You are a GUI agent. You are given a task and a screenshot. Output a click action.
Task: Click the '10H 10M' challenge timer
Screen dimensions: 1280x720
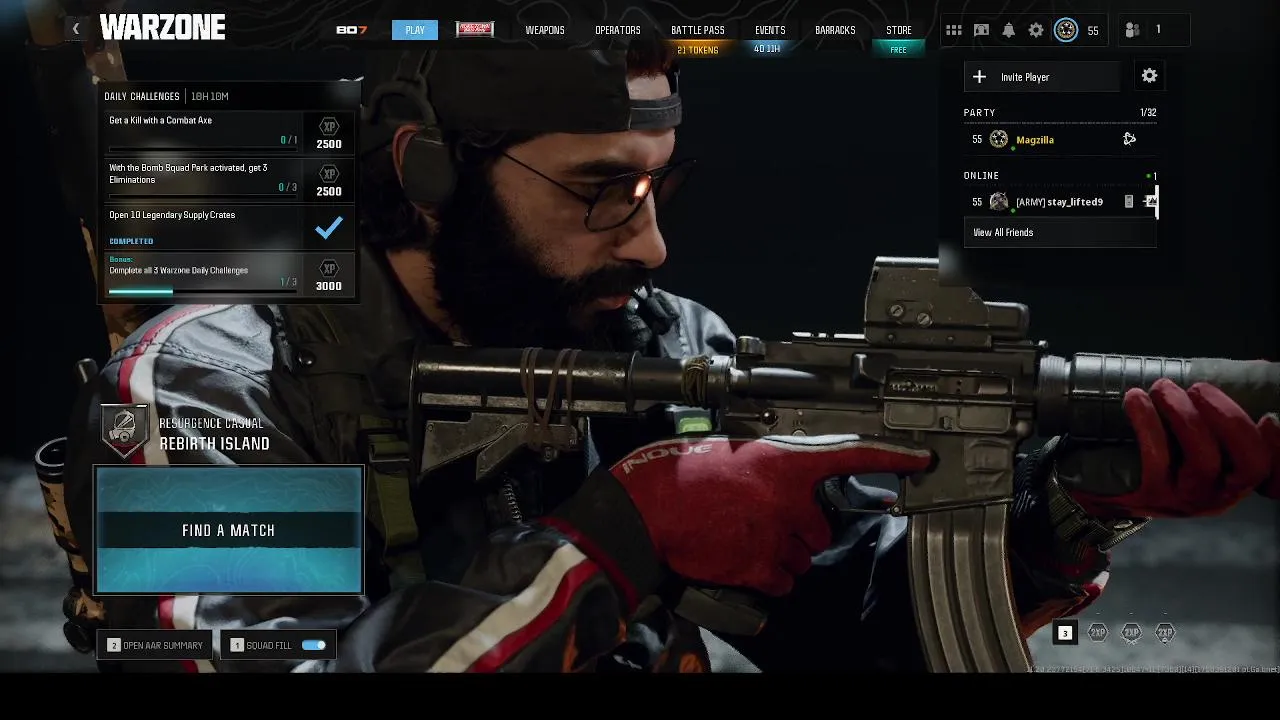(x=210, y=96)
